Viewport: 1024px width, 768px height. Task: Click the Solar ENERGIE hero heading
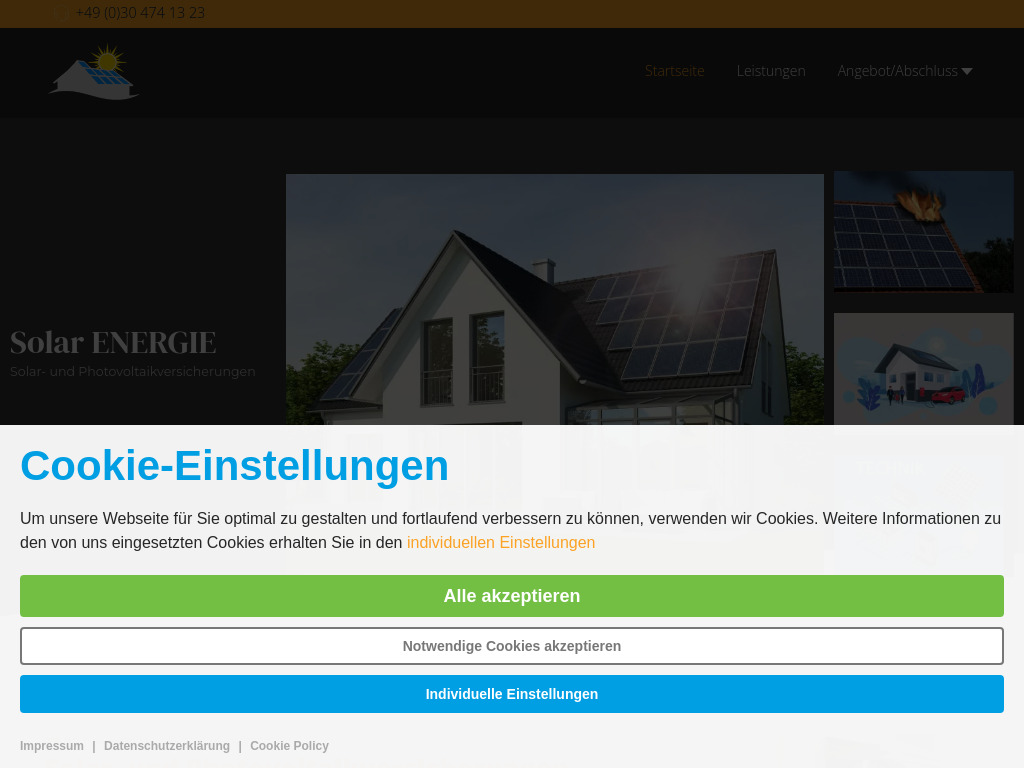[x=112, y=342]
